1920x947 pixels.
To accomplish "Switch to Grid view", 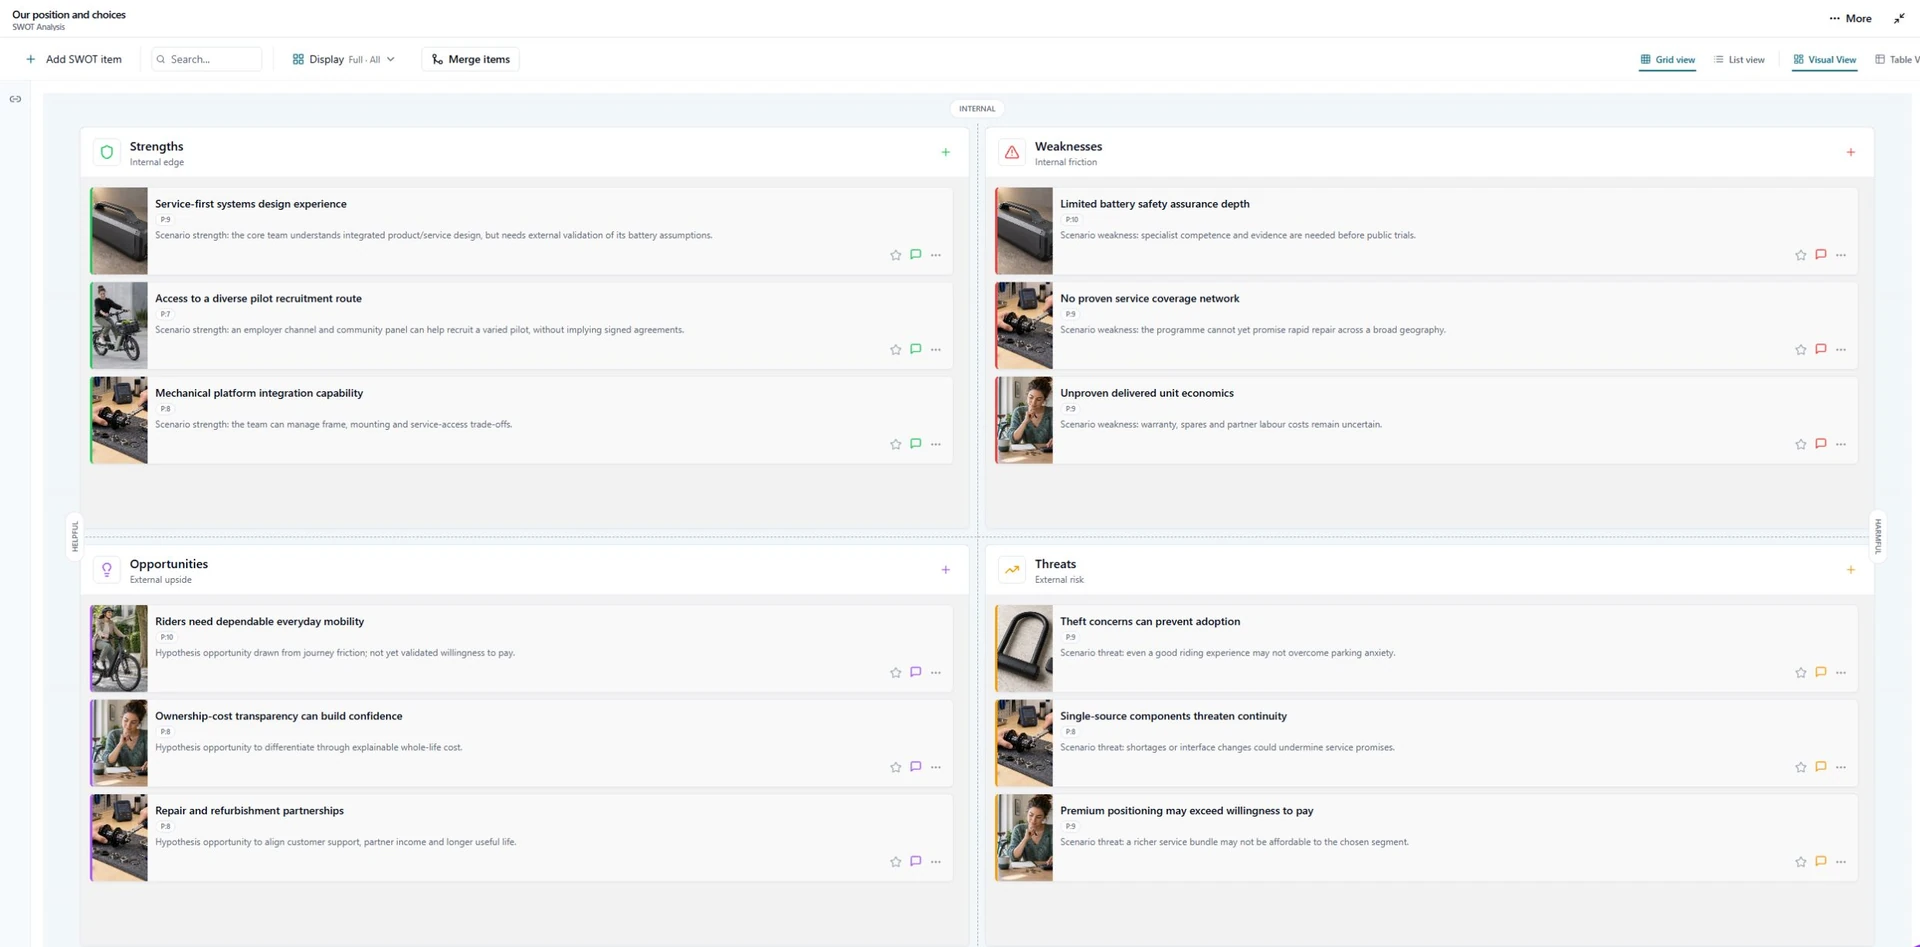I will [x=1667, y=60].
